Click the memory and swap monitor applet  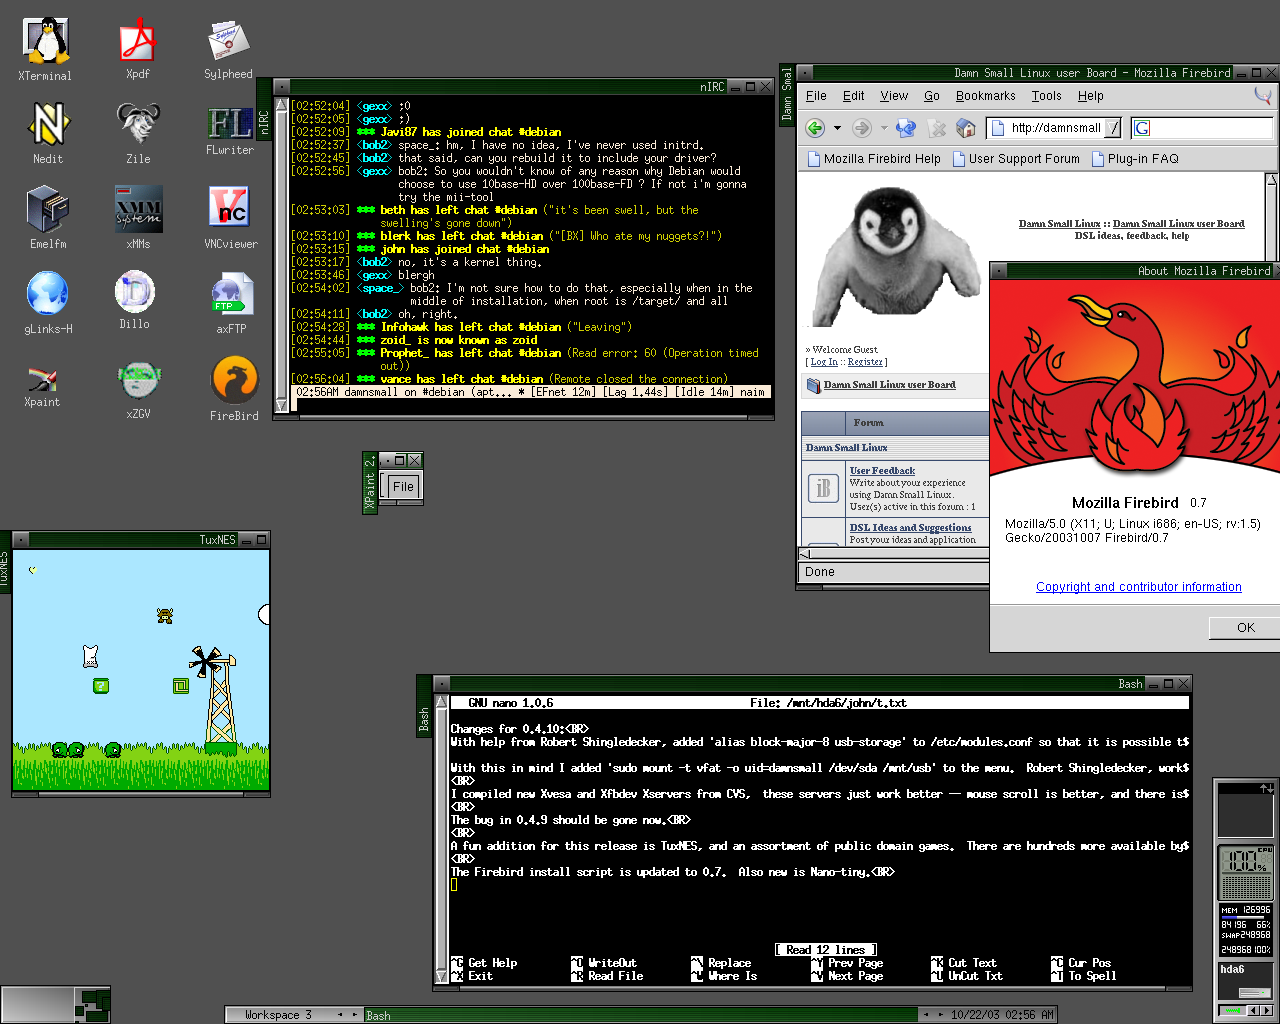(x=1245, y=930)
